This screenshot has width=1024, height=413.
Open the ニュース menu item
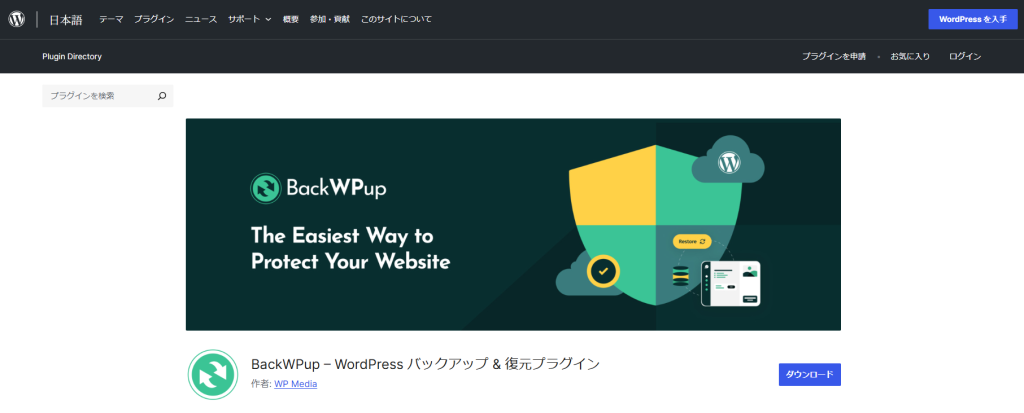[x=201, y=20]
